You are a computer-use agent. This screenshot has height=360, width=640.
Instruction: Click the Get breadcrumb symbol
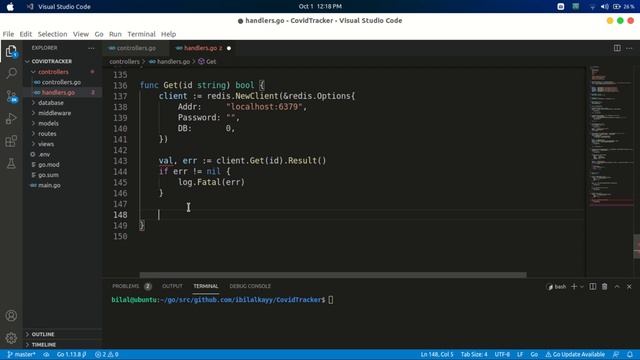pyautogui.click(x=207, y=62)
